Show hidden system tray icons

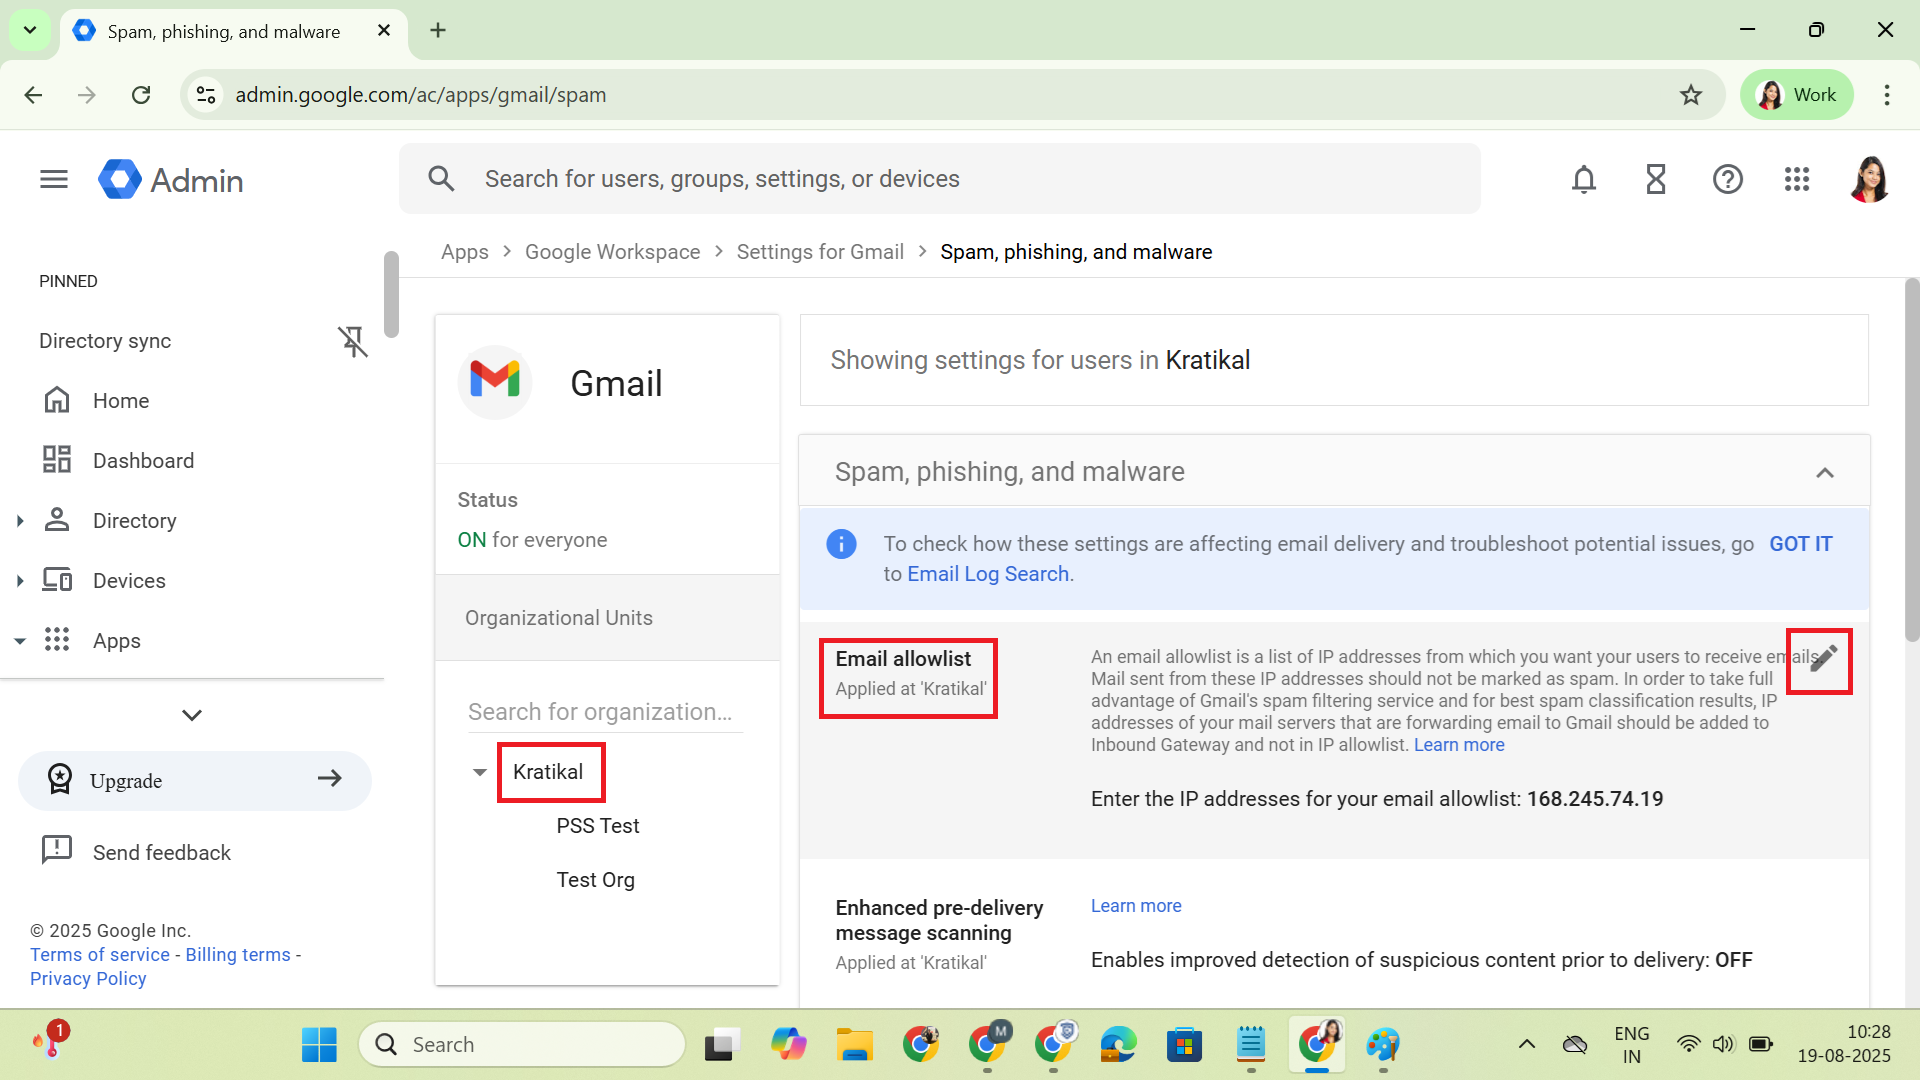click(x=1527, y=1045)
